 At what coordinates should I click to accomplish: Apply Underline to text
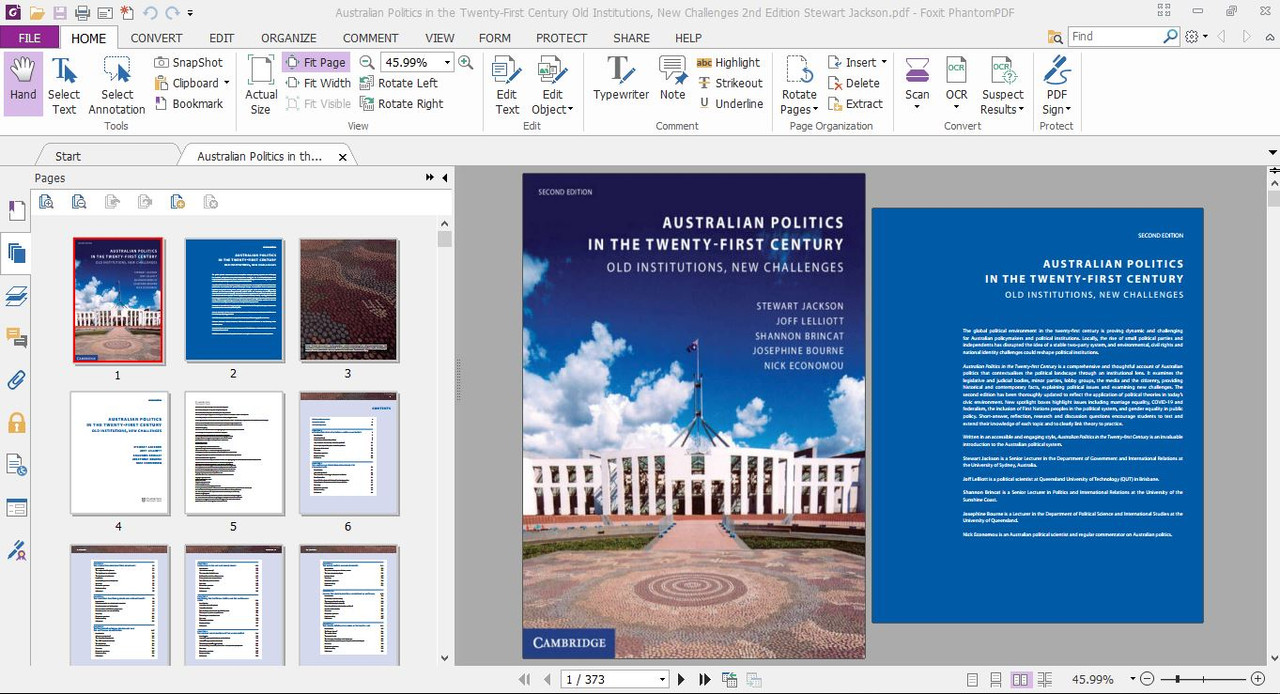[x=730, y=104]
